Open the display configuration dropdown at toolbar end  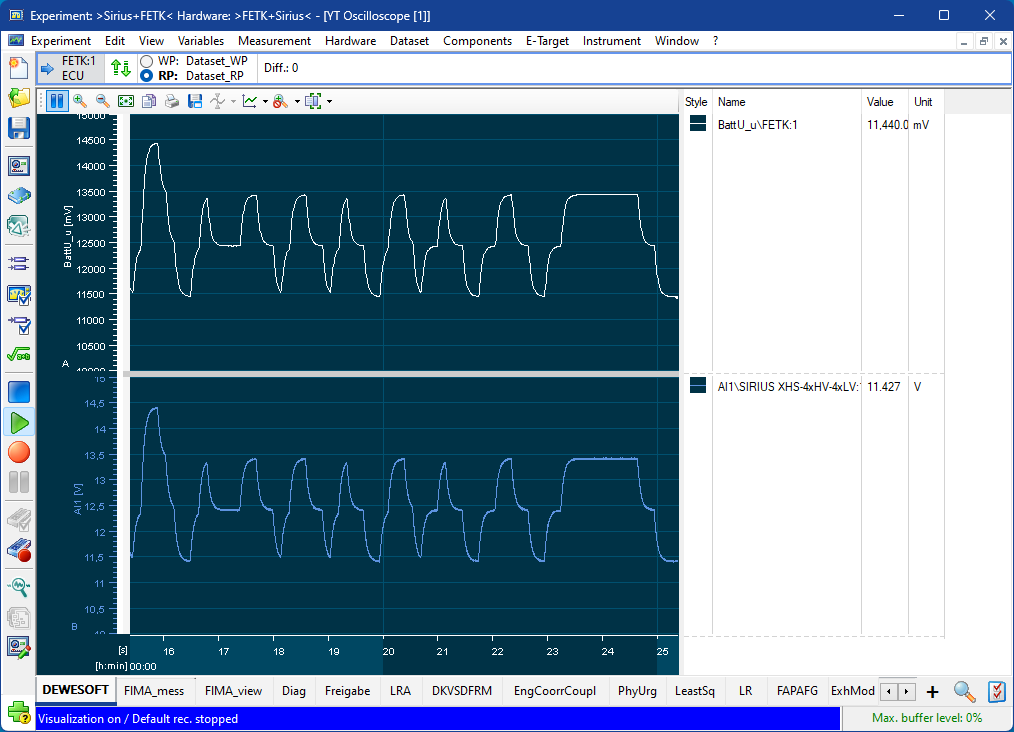[327, 100]
